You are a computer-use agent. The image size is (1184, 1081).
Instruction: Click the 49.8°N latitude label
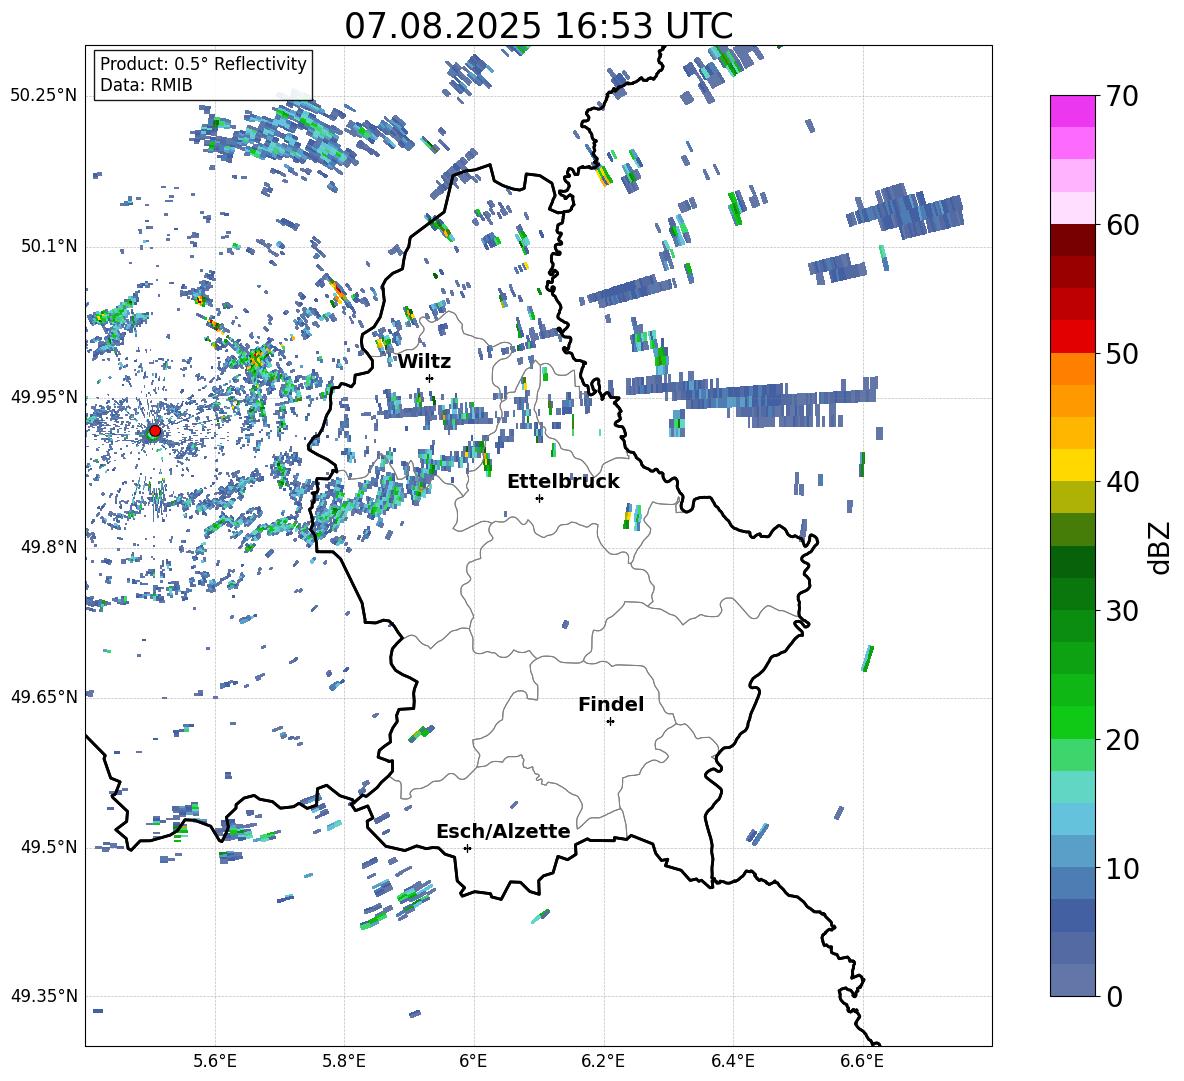[49, 547]
